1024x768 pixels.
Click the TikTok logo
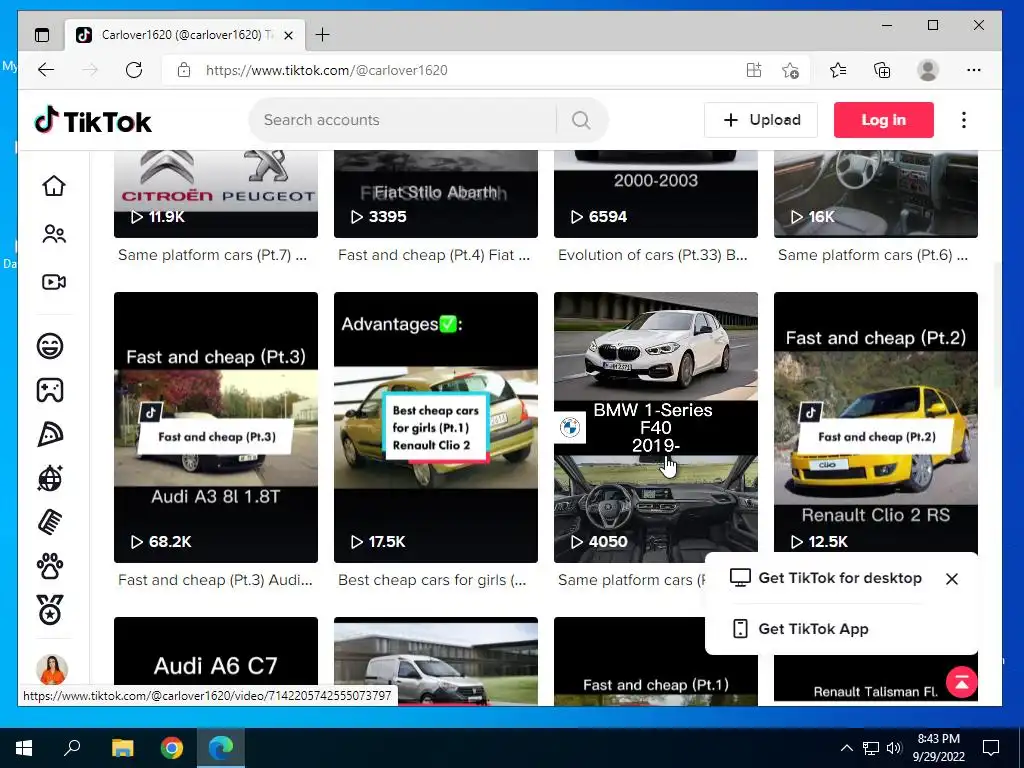pos(93,120)
